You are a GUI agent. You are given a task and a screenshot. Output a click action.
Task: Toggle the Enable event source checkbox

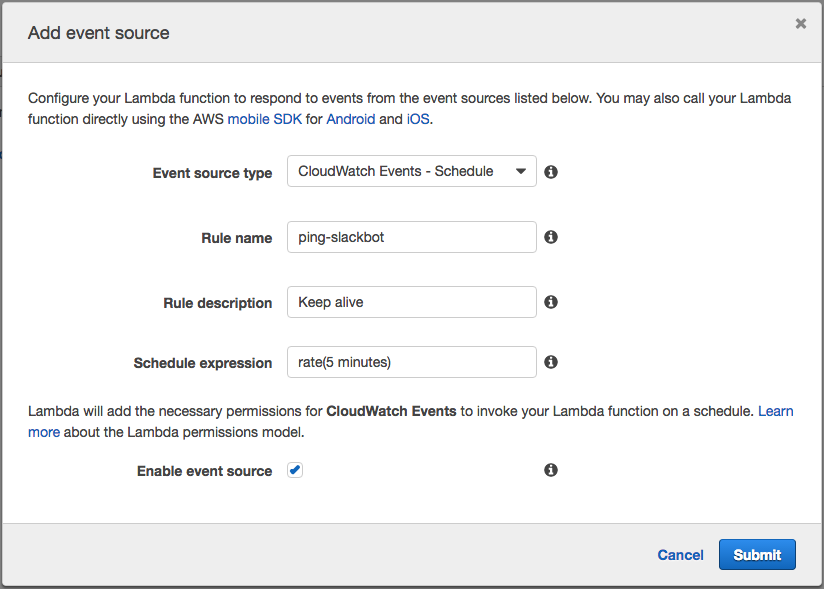pos(295,470)
